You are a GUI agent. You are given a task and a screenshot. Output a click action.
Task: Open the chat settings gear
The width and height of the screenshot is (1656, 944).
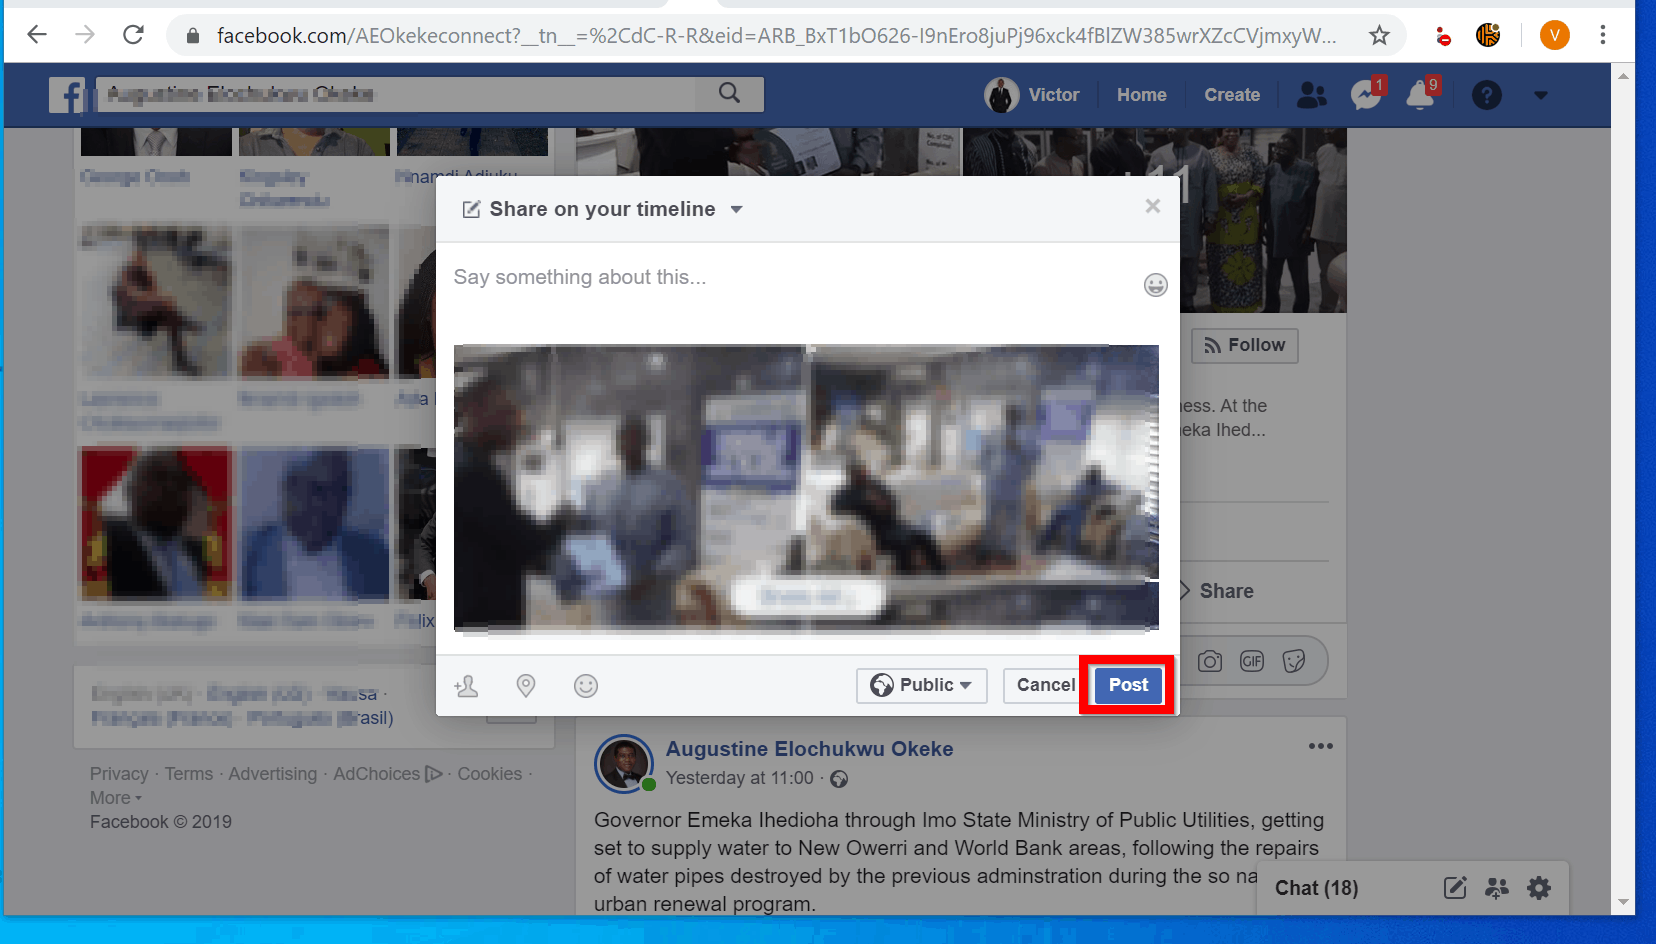1539,888
